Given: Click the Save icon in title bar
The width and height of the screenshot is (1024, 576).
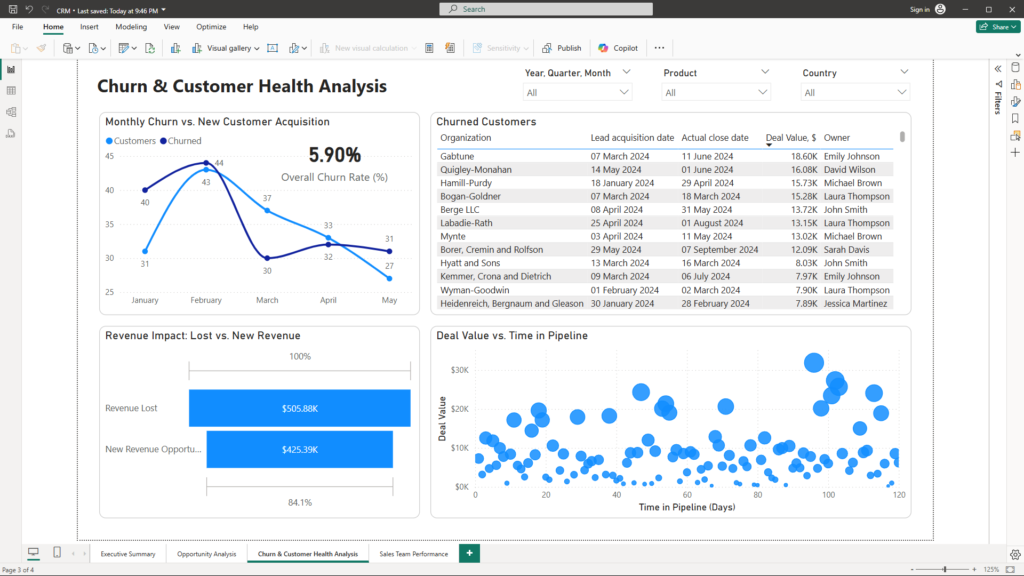Looking at the screenshot, I should click(12, 9).
